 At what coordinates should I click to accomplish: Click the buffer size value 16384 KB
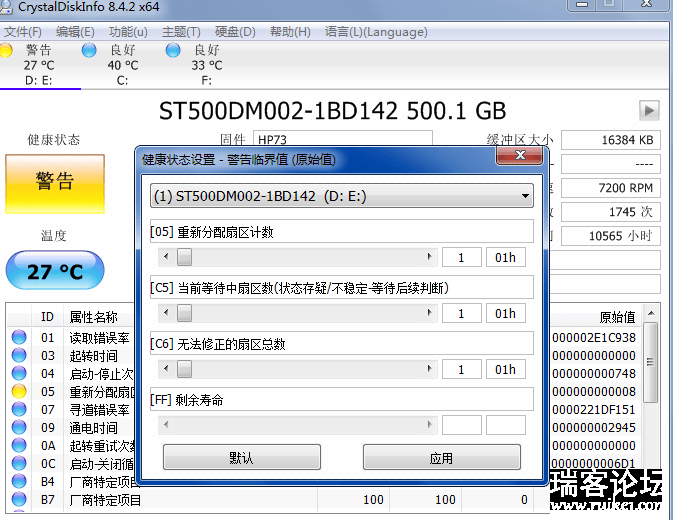click(610, 140)
